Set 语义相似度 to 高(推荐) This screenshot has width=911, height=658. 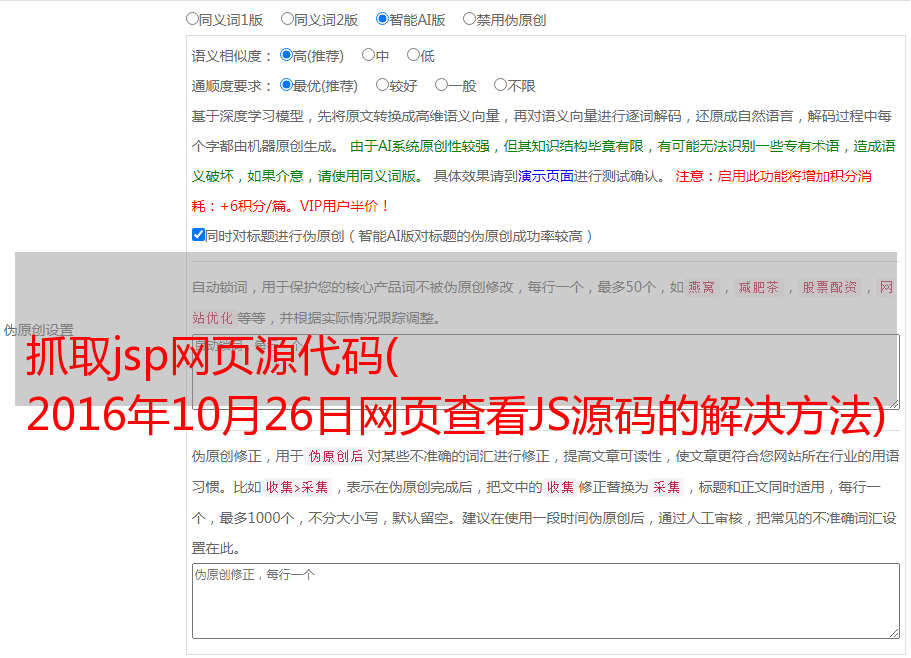[x=286, y=55]
